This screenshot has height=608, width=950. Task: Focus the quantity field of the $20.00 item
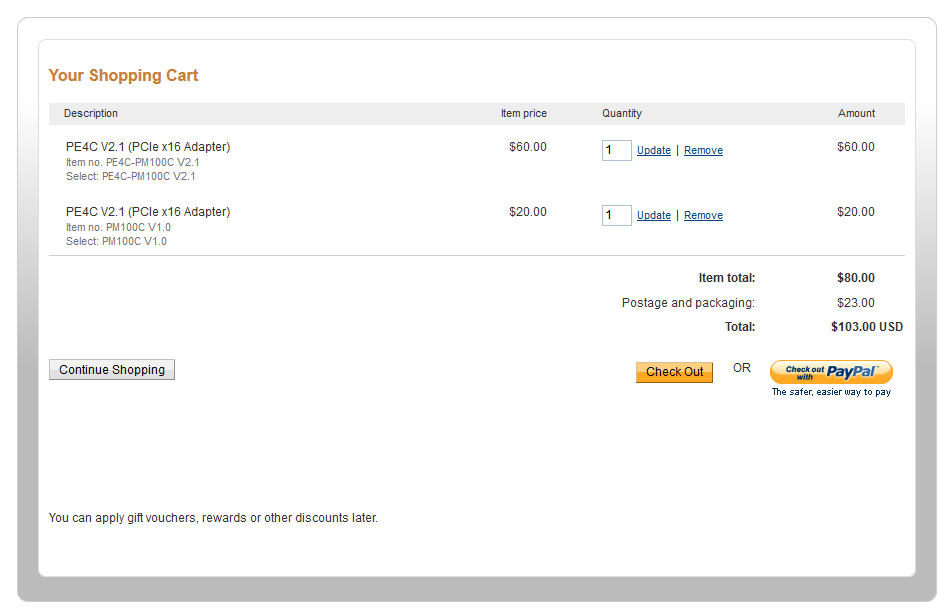click(x=617, y=215)
